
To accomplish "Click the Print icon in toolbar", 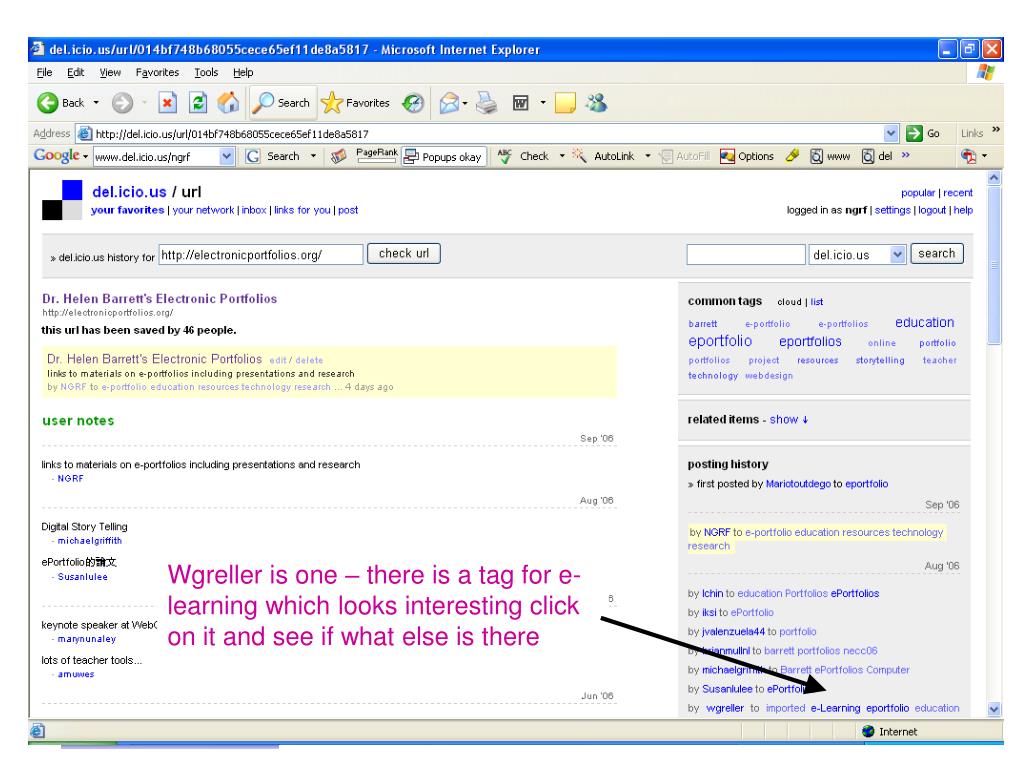I will pos(487,103).
